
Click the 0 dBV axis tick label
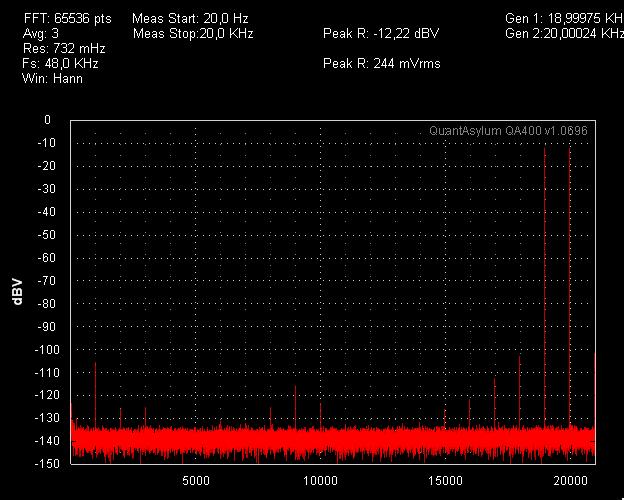coord(47,120)
